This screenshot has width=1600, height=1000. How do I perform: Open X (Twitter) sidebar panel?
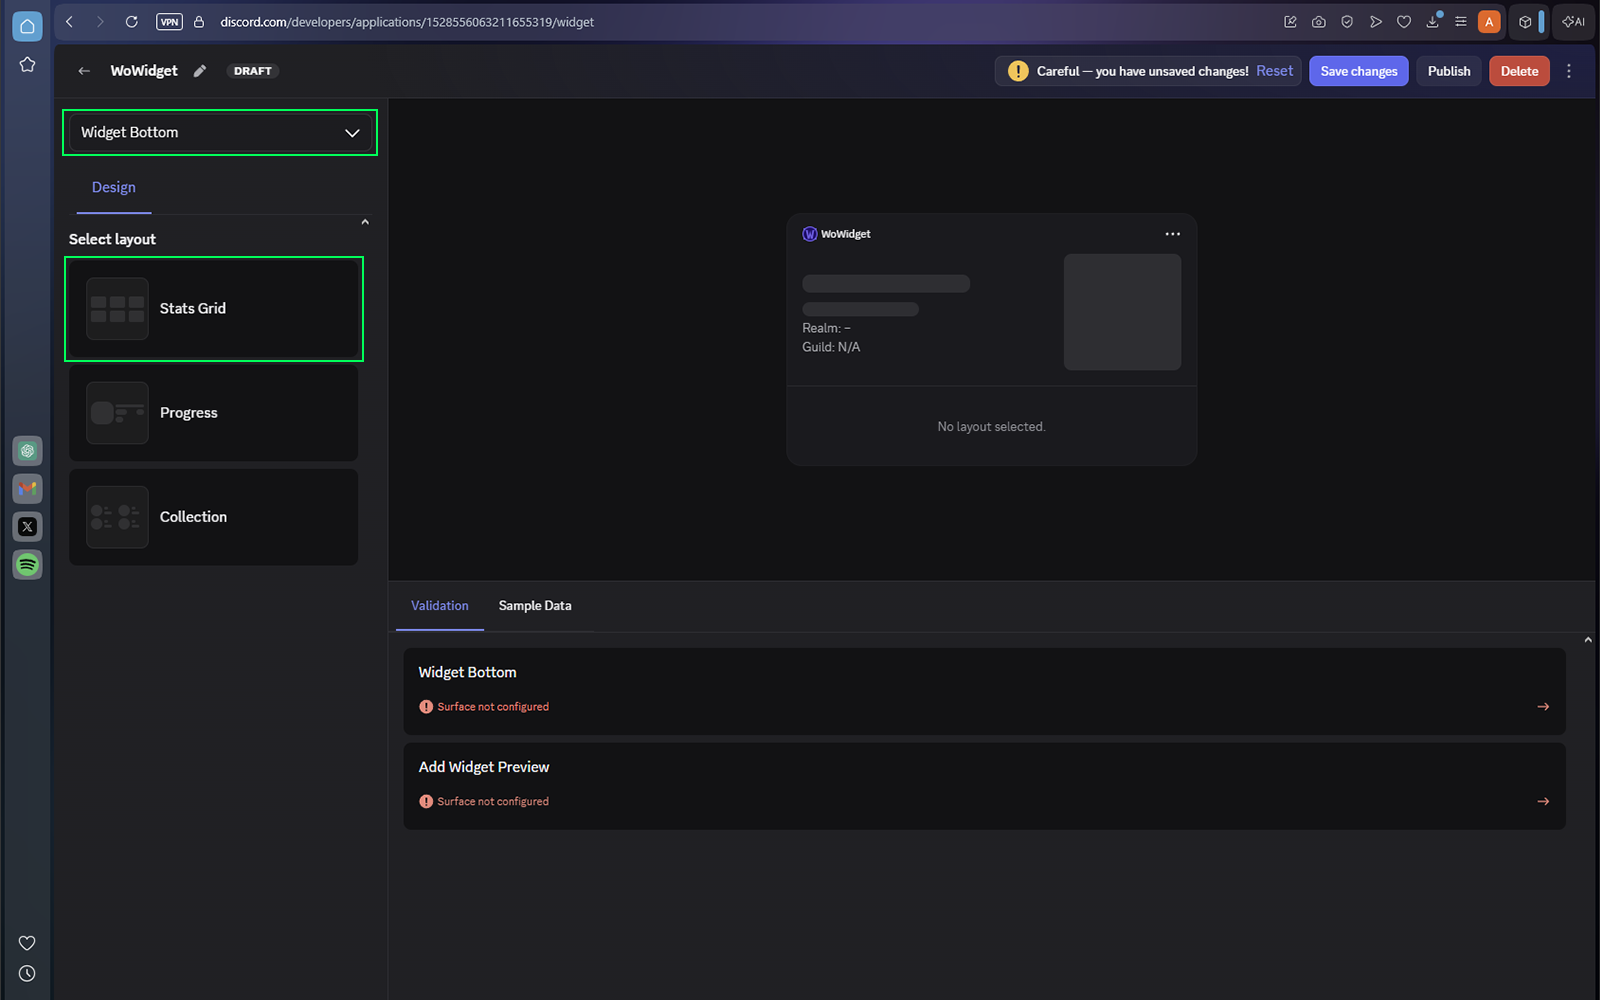(27, 527)
